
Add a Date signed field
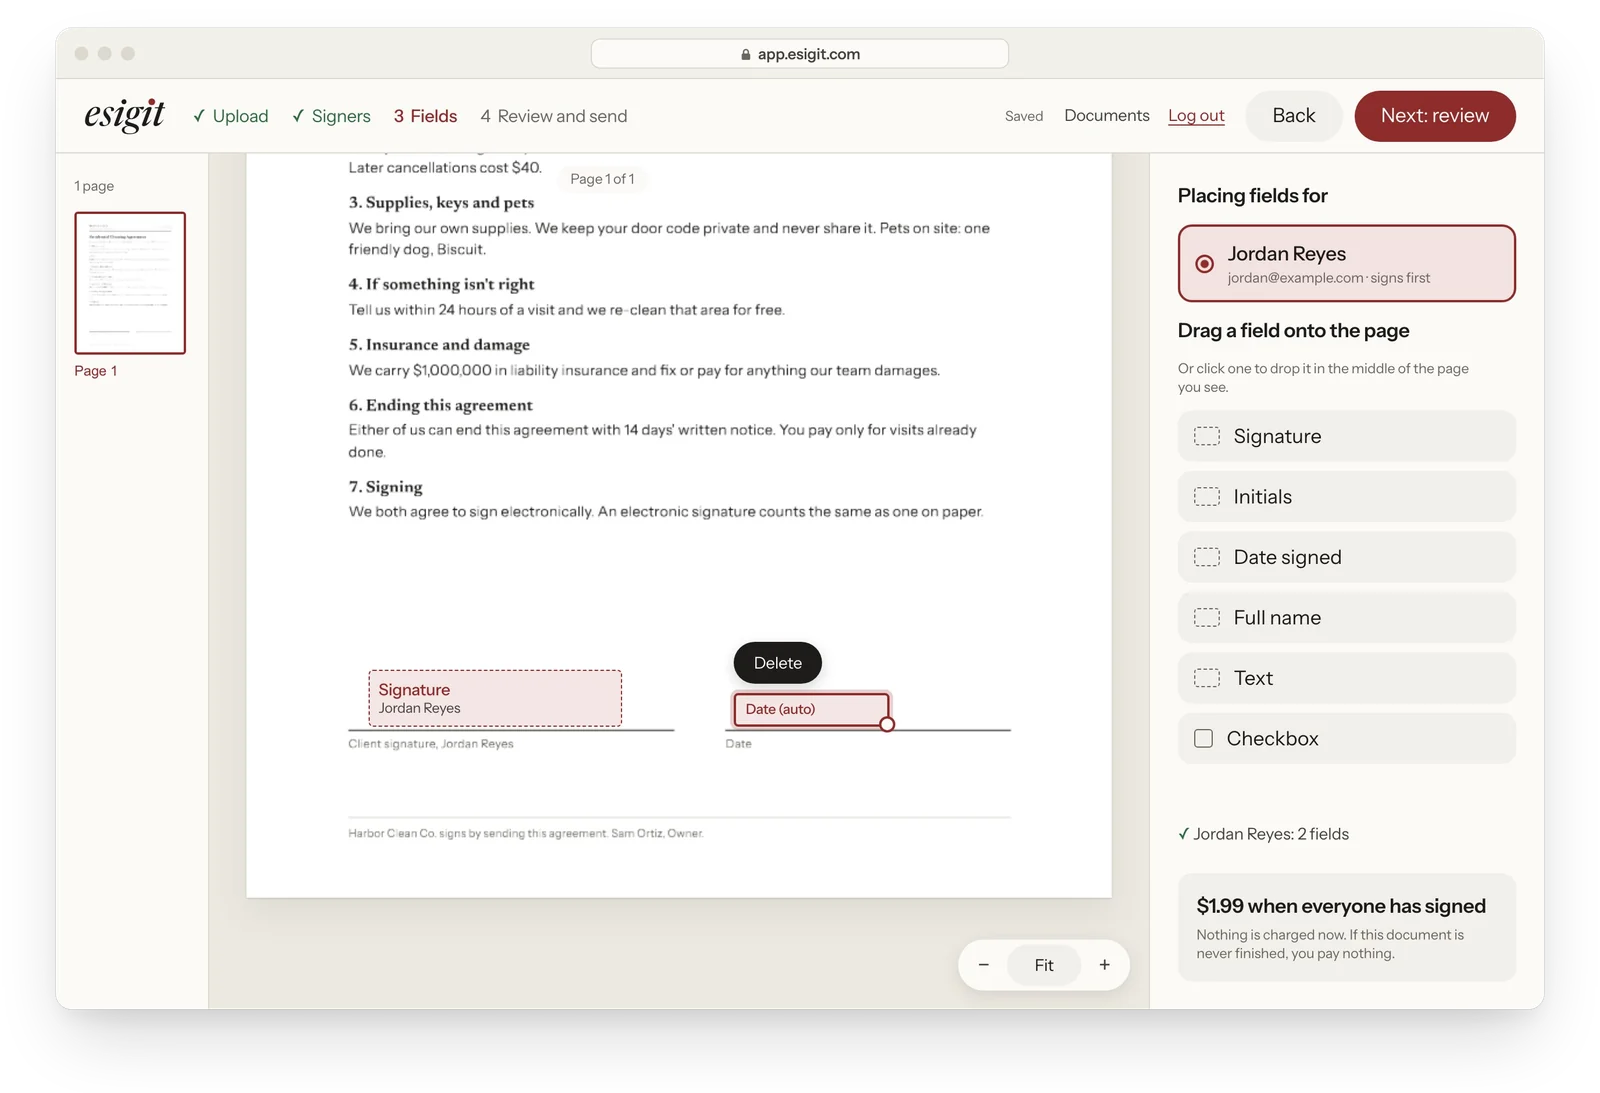[x=1346, y=557]
